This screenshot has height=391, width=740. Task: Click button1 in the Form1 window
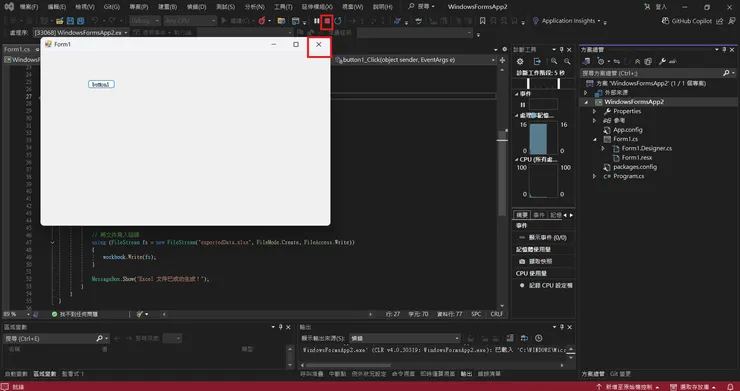[101, 84]
